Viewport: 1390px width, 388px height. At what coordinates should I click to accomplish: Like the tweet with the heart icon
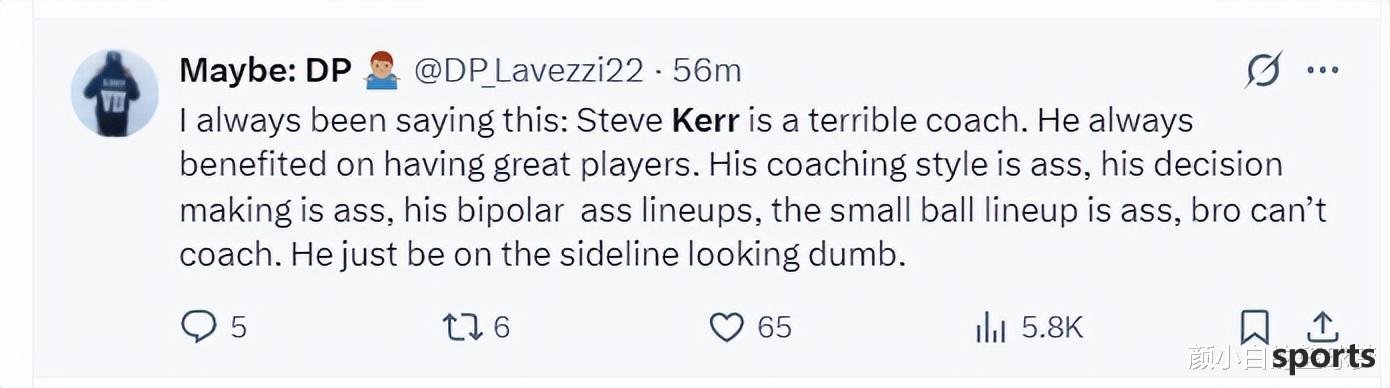click(x=727, y=327)
